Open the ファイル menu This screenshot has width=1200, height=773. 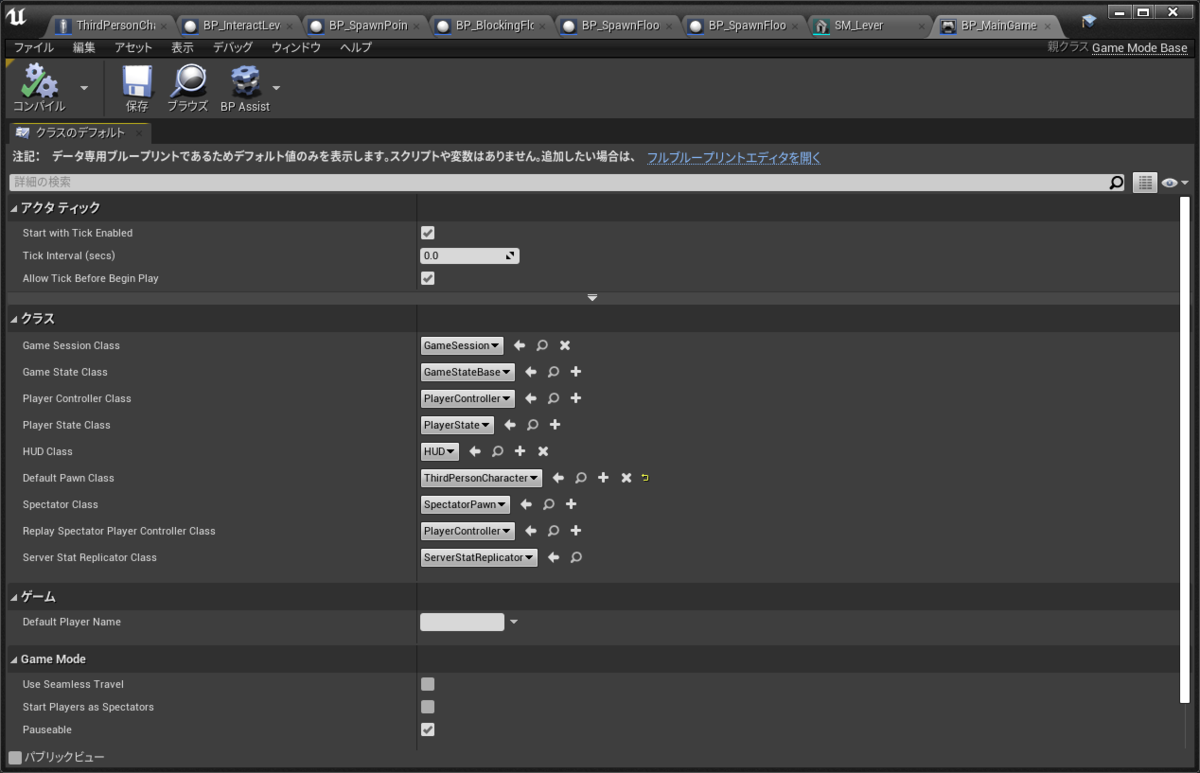click(x=34, y=47)
